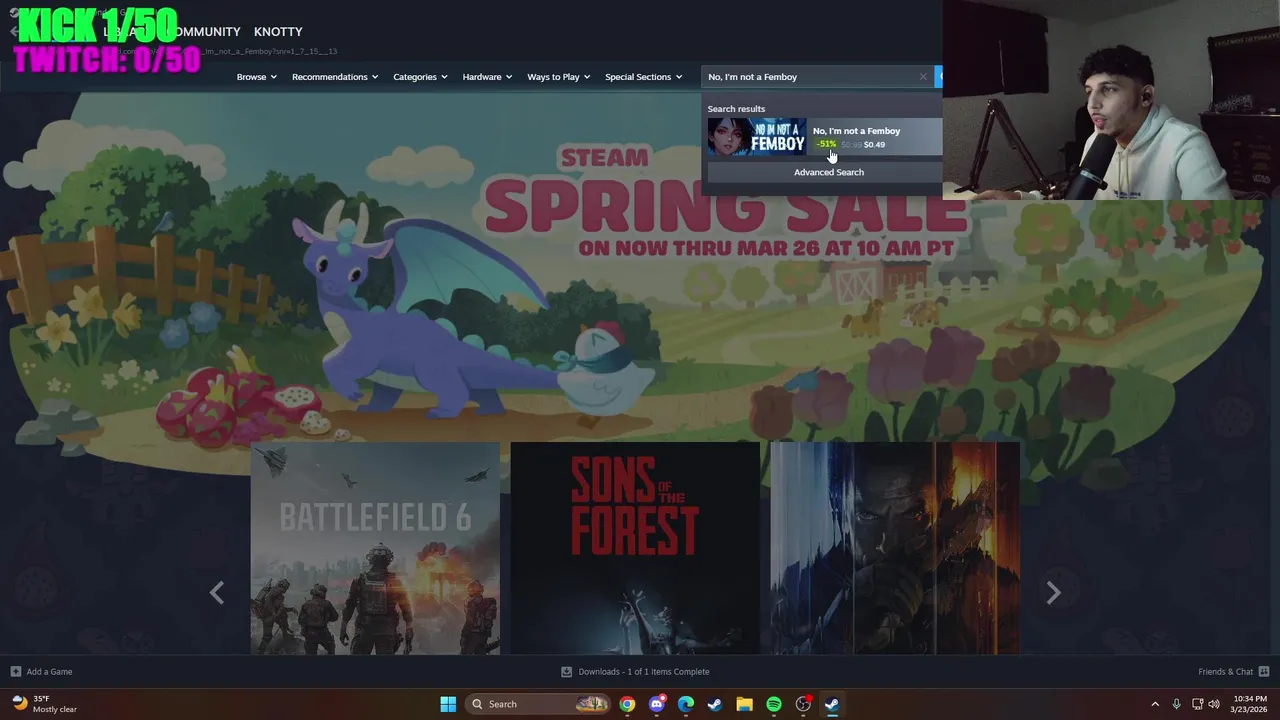Open network settings tray icon
The image size is (1280, 720).
1198,704
